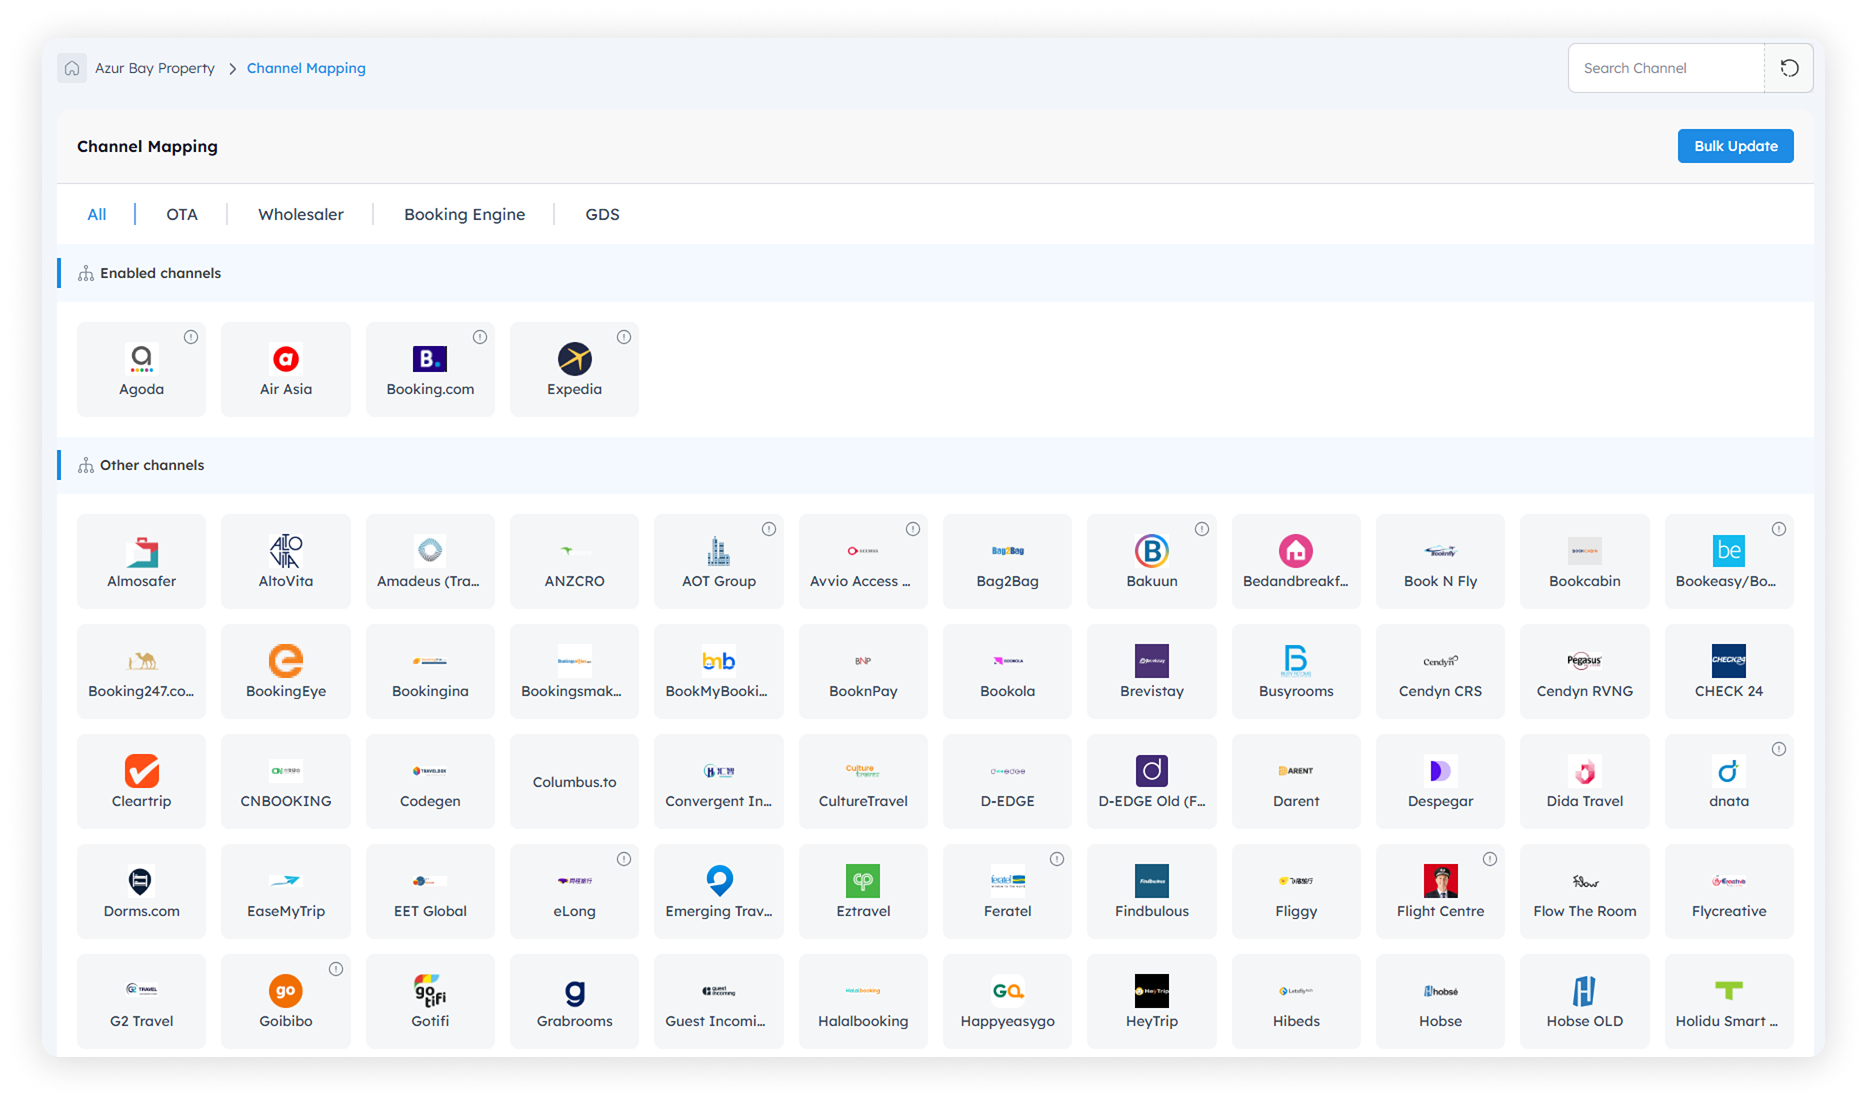Image resolution: width=1867 pixels, height=1103 pixels.
Task: Click the Bakuun channel logo
Action: [x=1152, y=550]
